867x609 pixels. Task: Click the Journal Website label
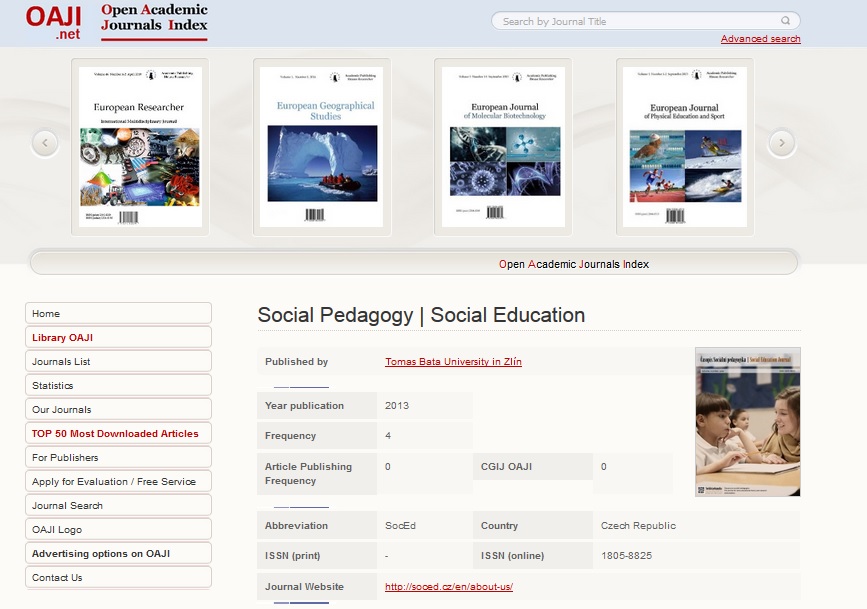pyautogui.click(x=304, y=586)
